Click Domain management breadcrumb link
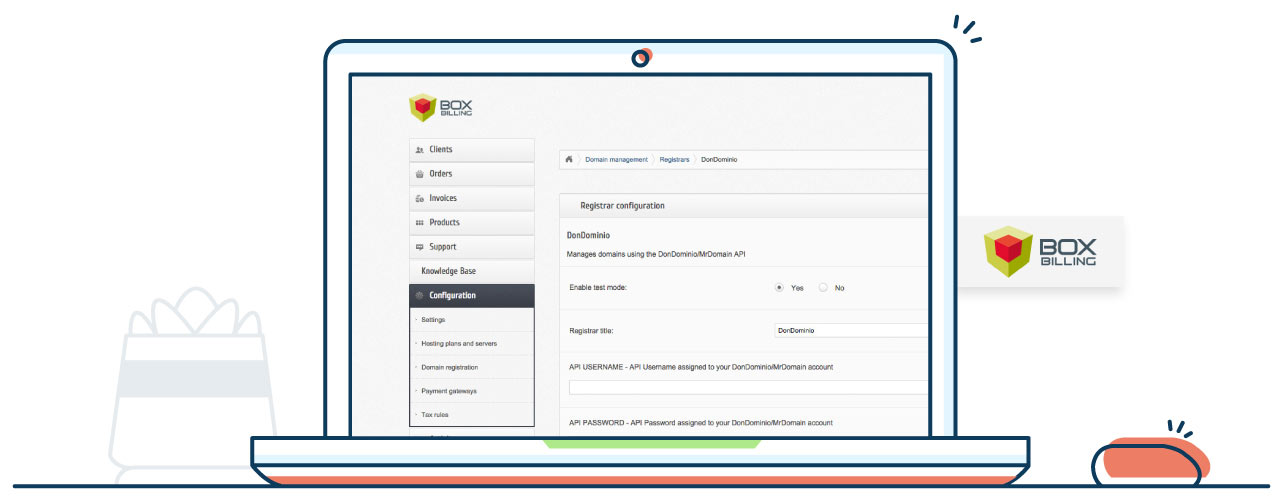 [616, 159]
